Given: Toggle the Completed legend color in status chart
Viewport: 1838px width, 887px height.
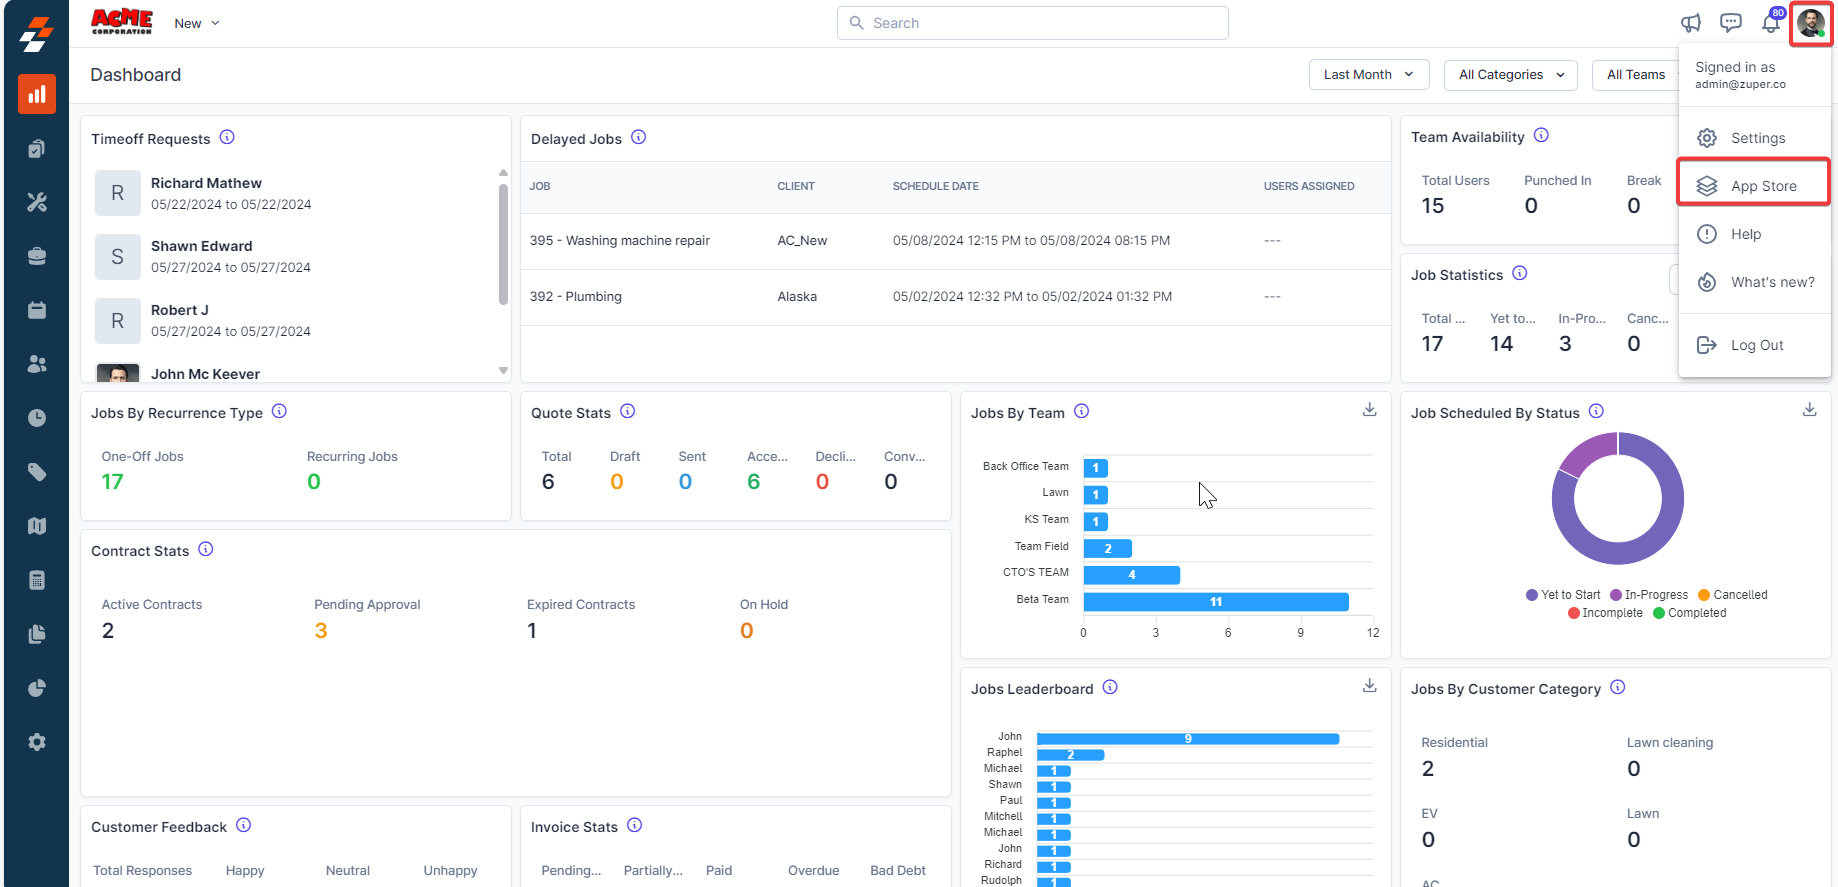Looking at the screenshot, I should click(1659, 613).
